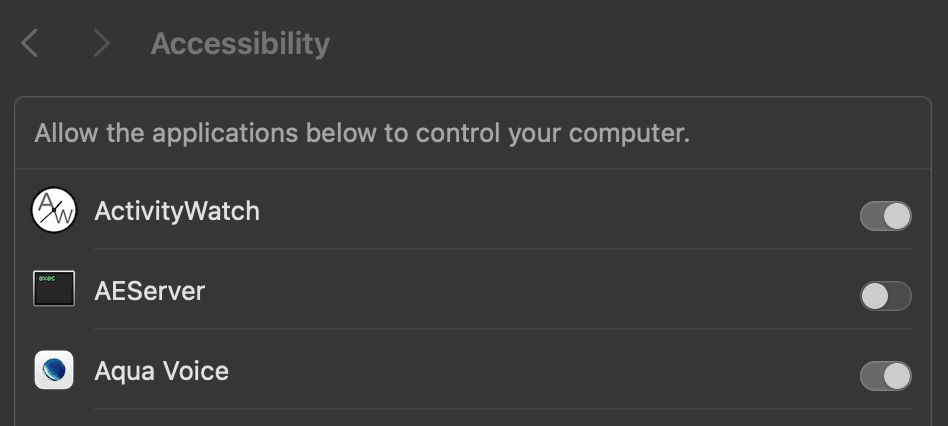Viewport: 948px width, 426px height.
Task: Click the Accessibility page title
Action: tap(240, 44)
